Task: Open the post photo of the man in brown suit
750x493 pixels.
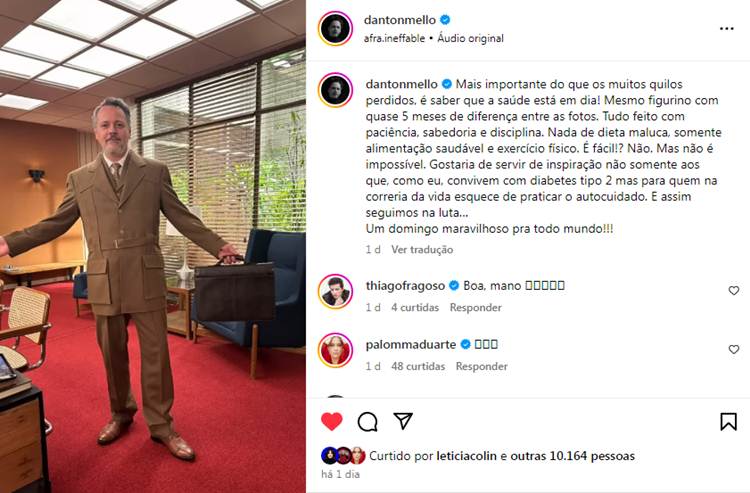Action: [153, 246]
